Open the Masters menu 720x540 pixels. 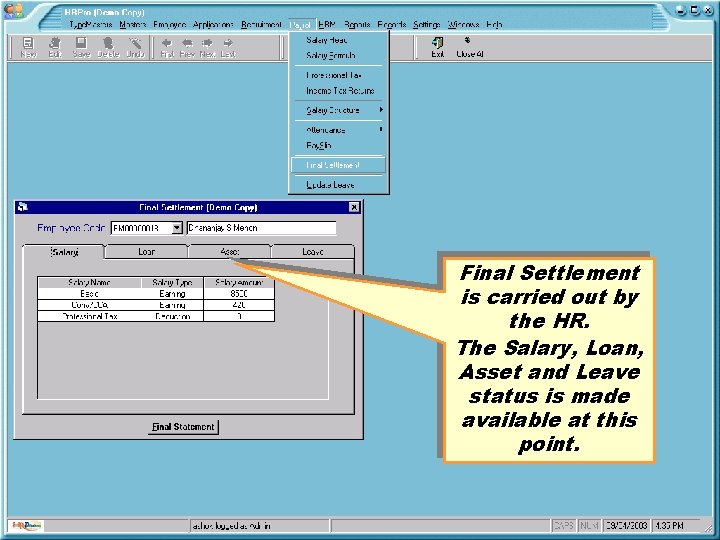tap(132, 25)
